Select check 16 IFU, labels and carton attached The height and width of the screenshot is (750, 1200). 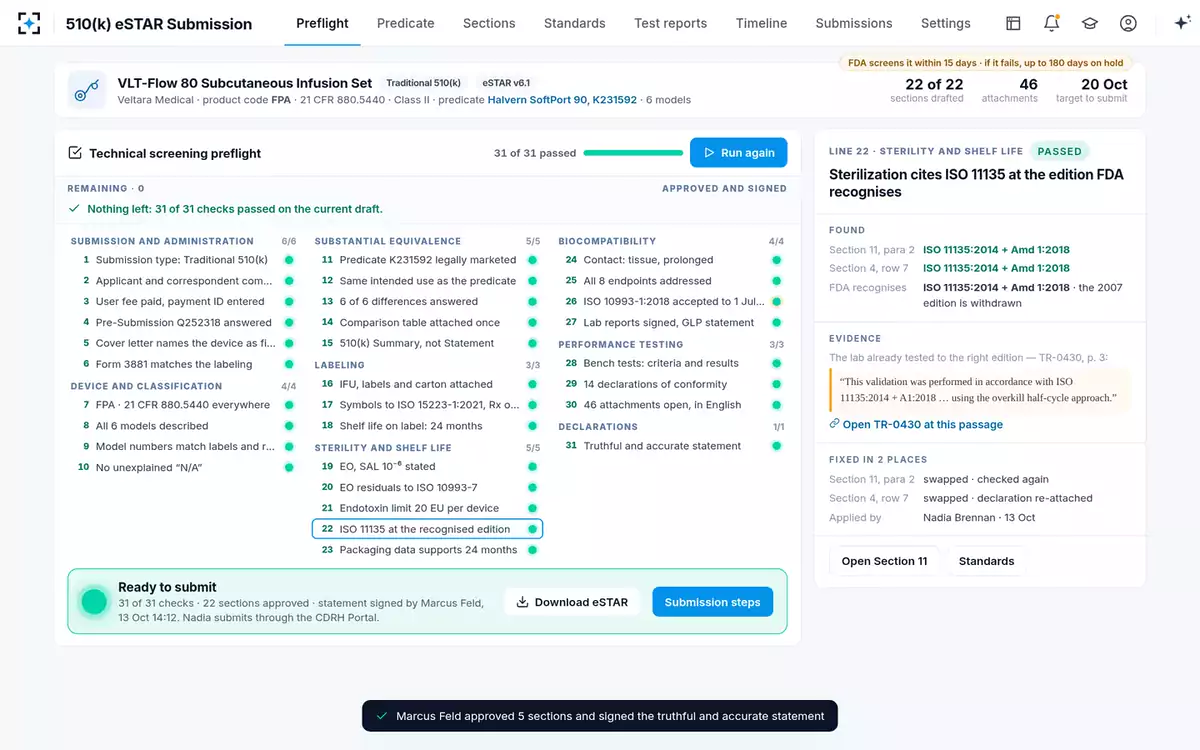click(428, 384)
